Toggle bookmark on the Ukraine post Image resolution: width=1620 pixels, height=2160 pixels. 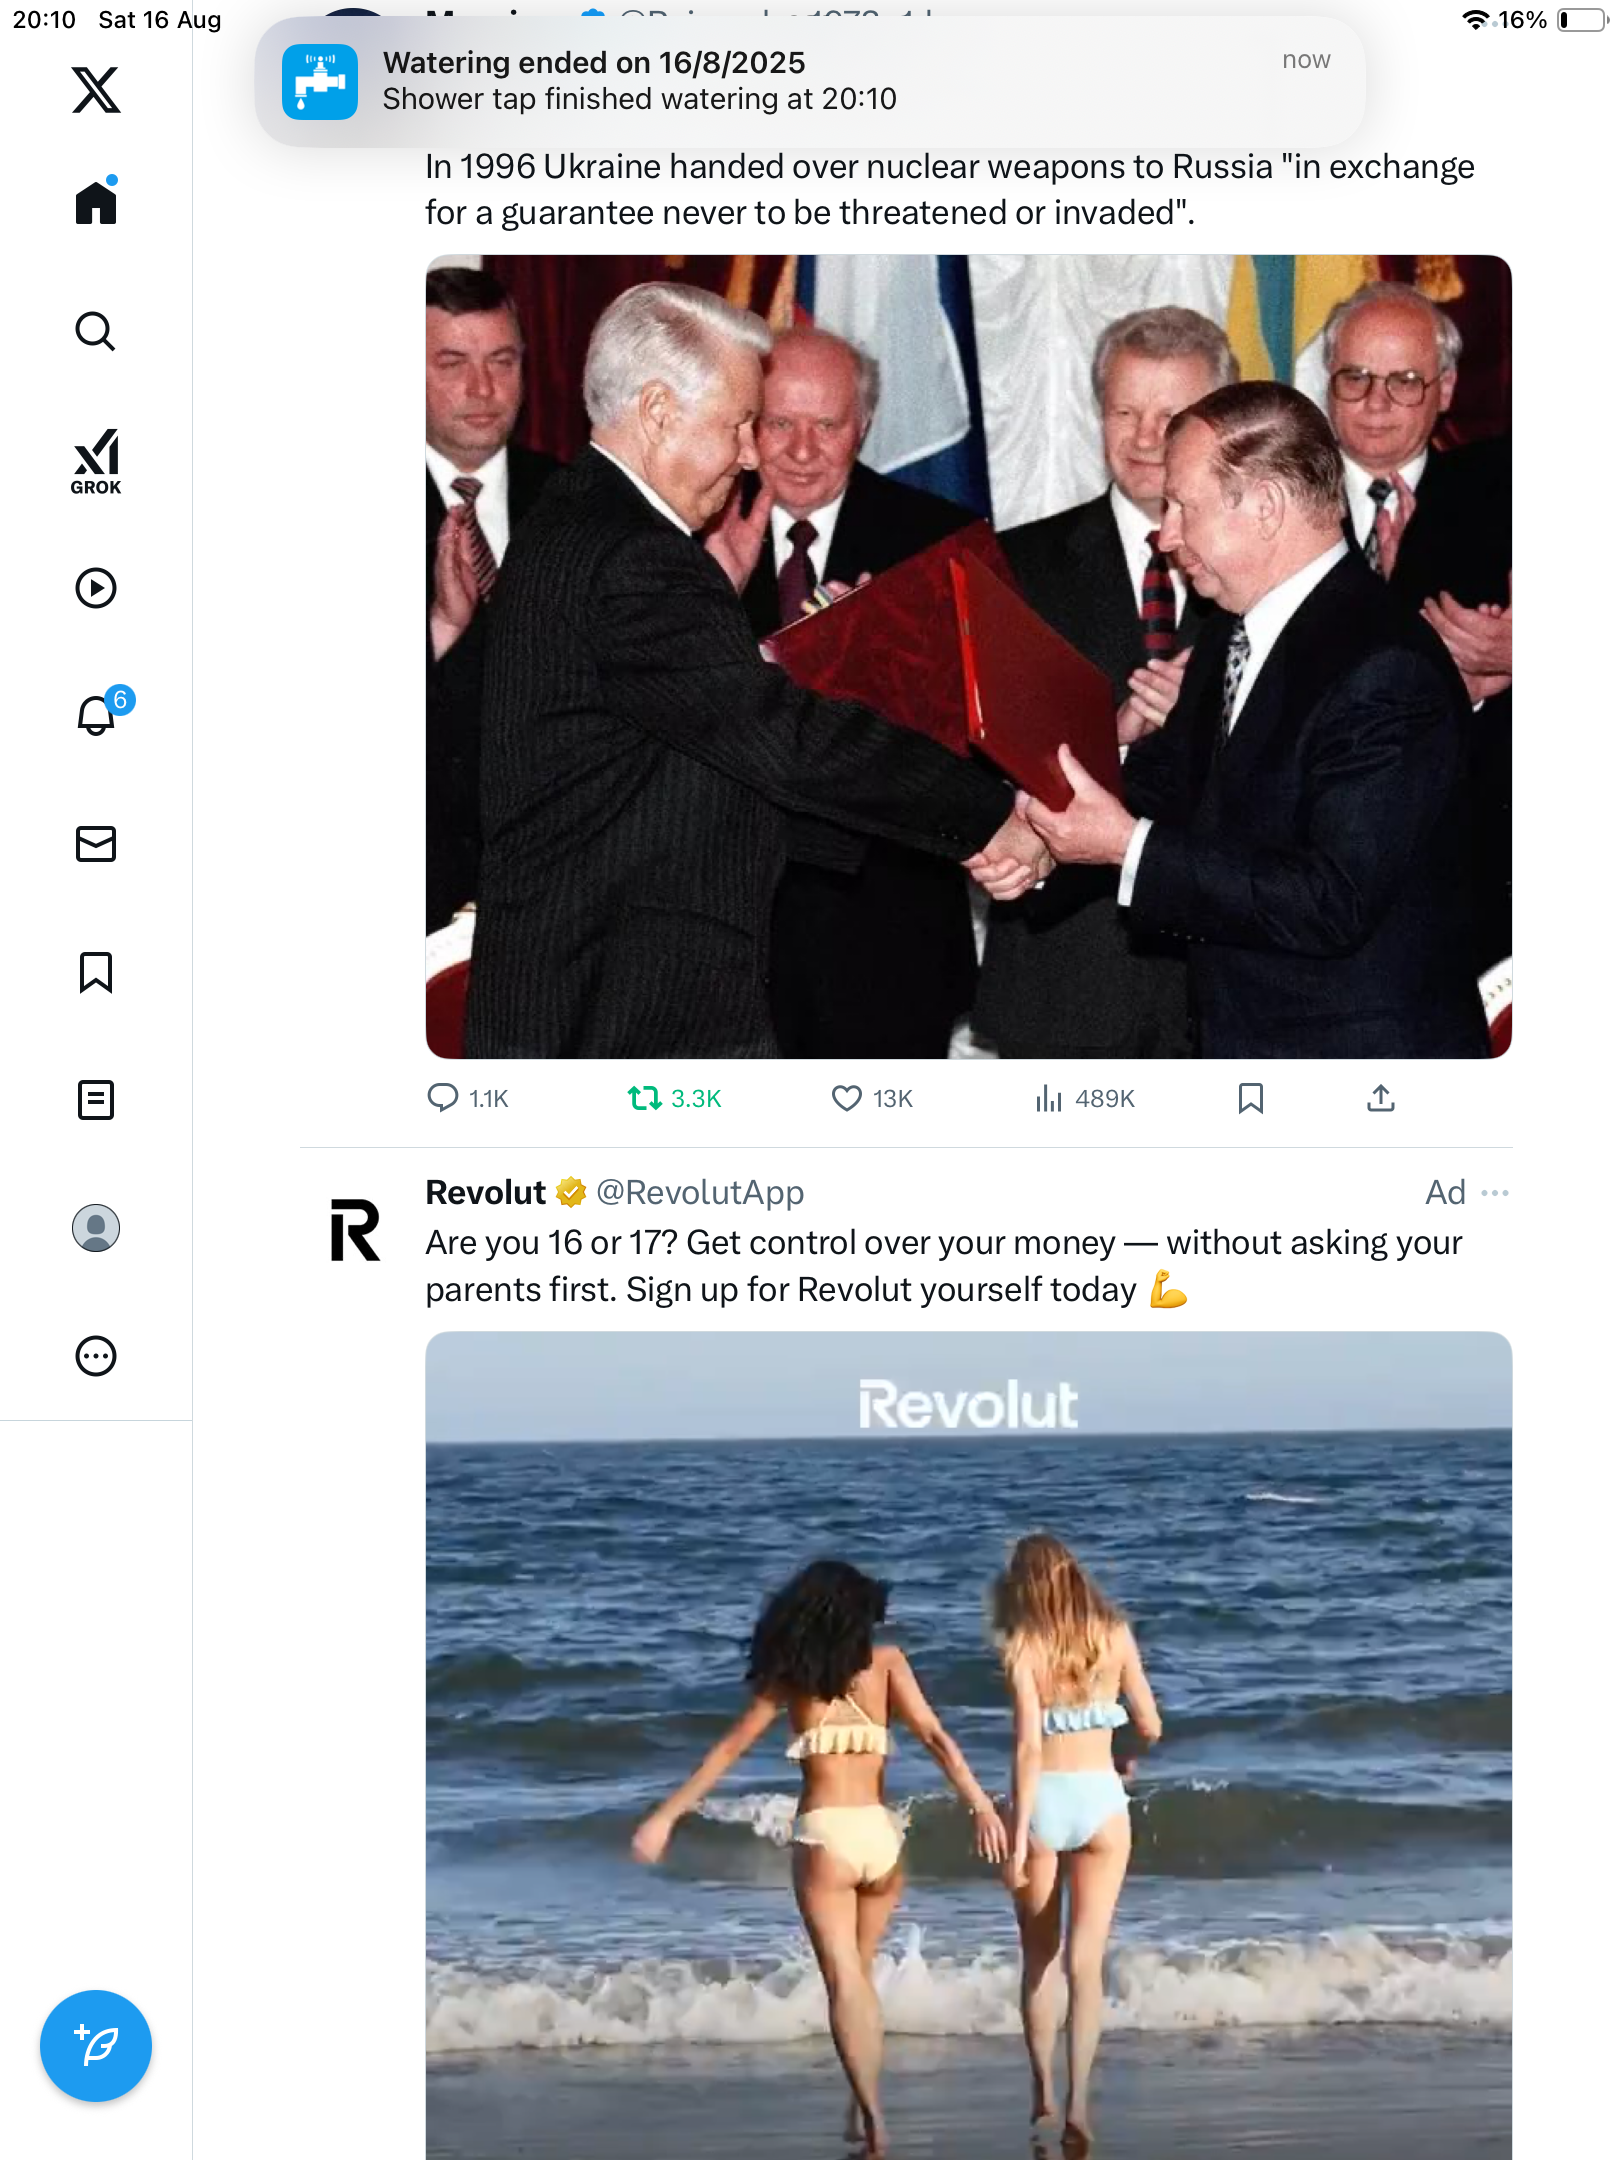(x=1250, y=1099)
